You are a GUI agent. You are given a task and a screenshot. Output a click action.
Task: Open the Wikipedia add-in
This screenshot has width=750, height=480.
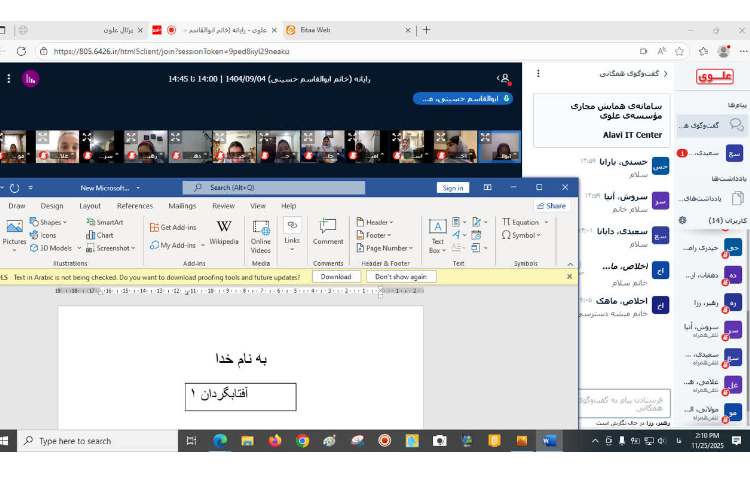point(223,232)
